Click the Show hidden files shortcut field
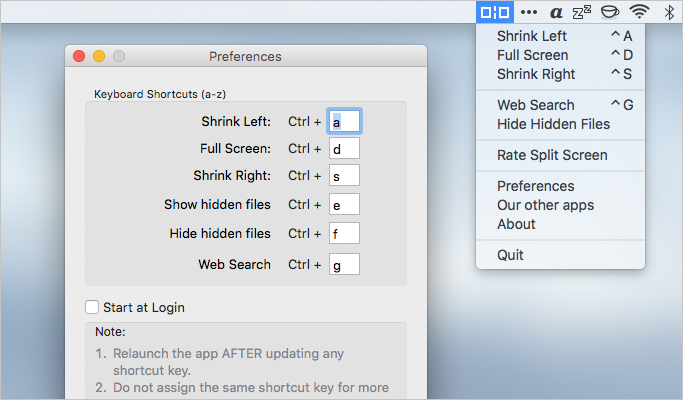 click(x=344, y=204)
